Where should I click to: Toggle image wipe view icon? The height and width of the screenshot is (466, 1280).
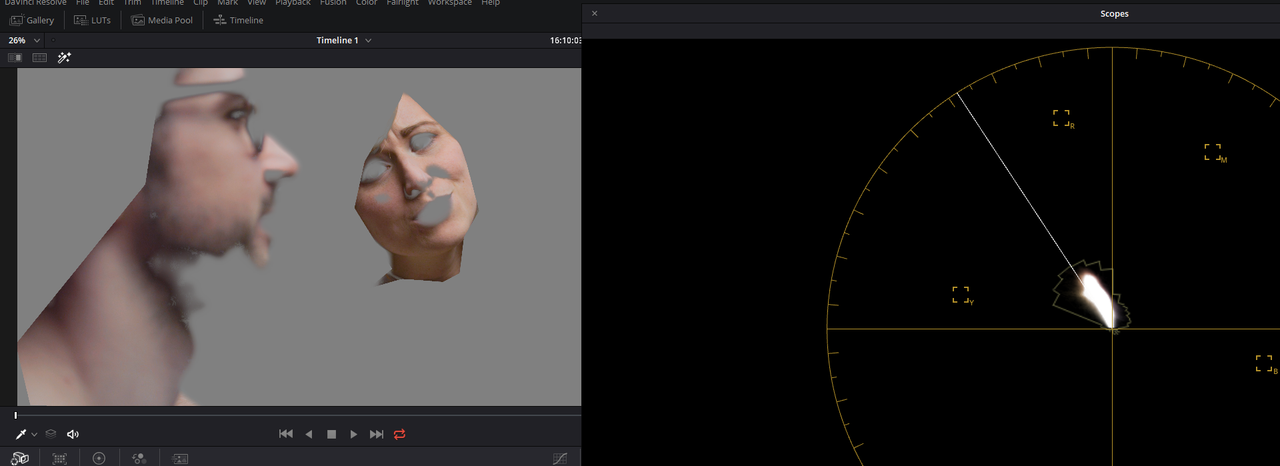coord(15,58)
